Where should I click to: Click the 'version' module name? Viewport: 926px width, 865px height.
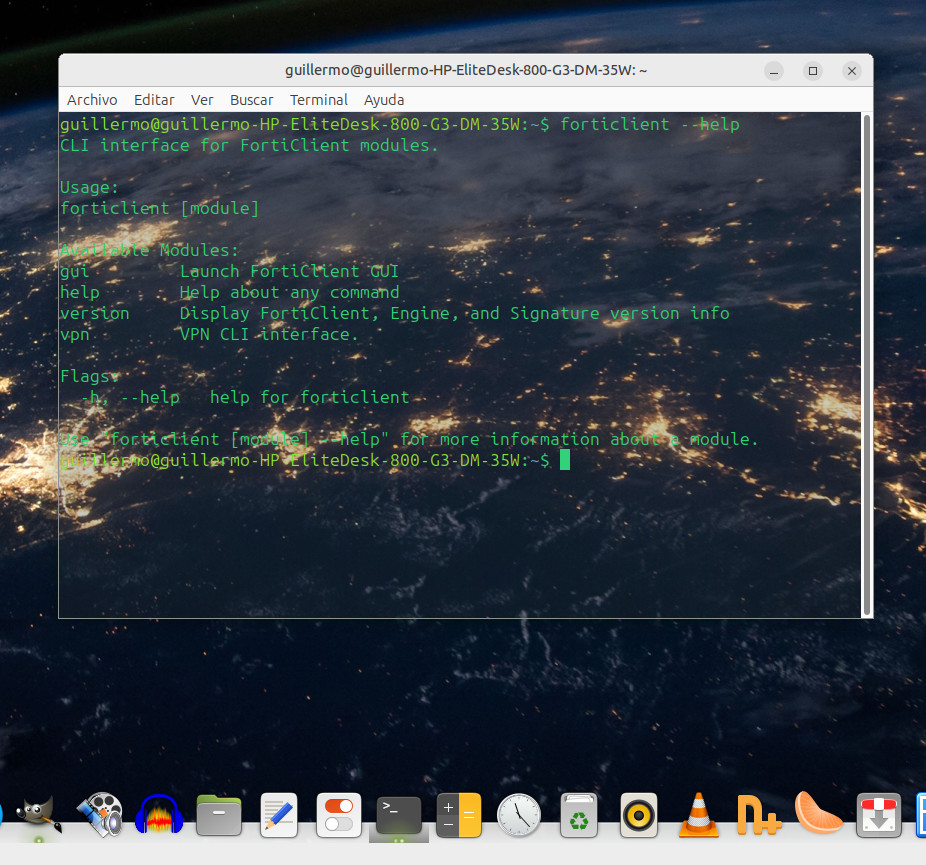point(94,313)
